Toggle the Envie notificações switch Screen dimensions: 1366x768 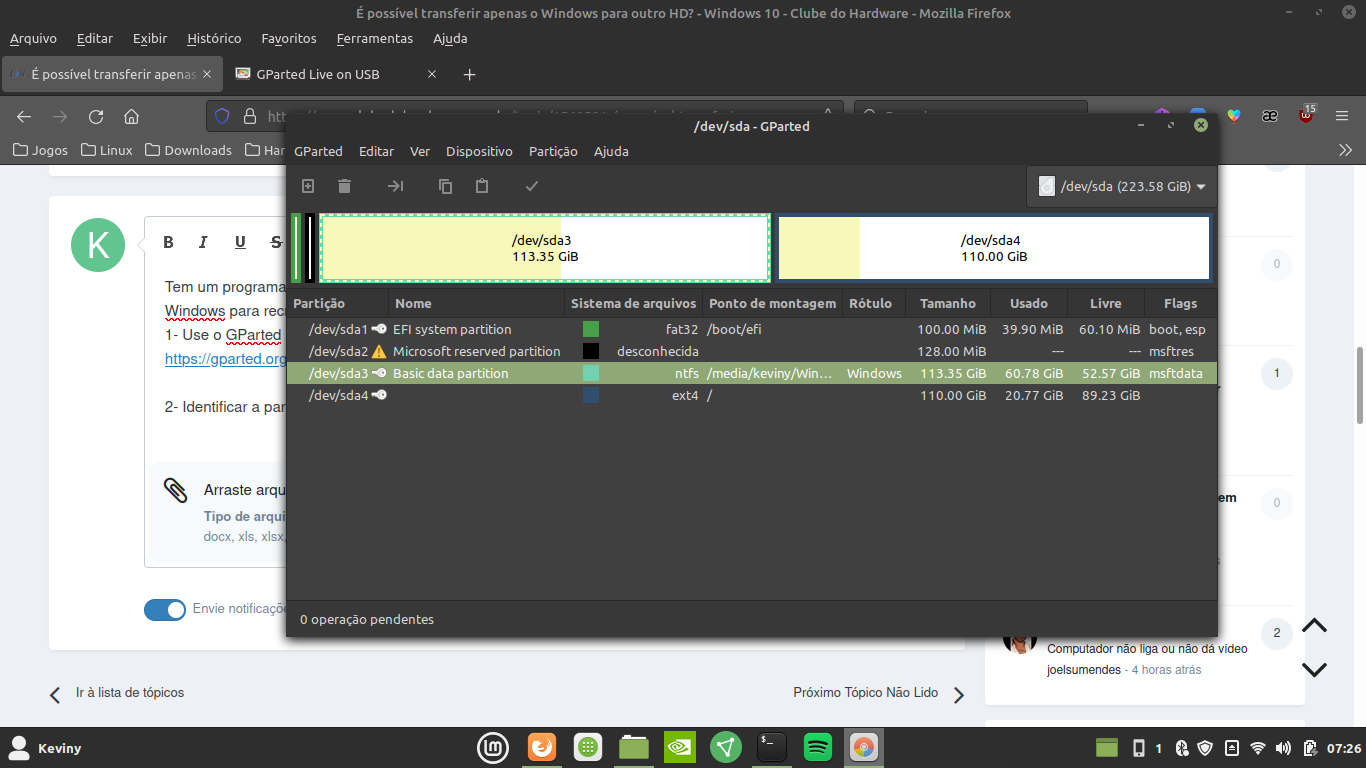[x=165, y=610]
